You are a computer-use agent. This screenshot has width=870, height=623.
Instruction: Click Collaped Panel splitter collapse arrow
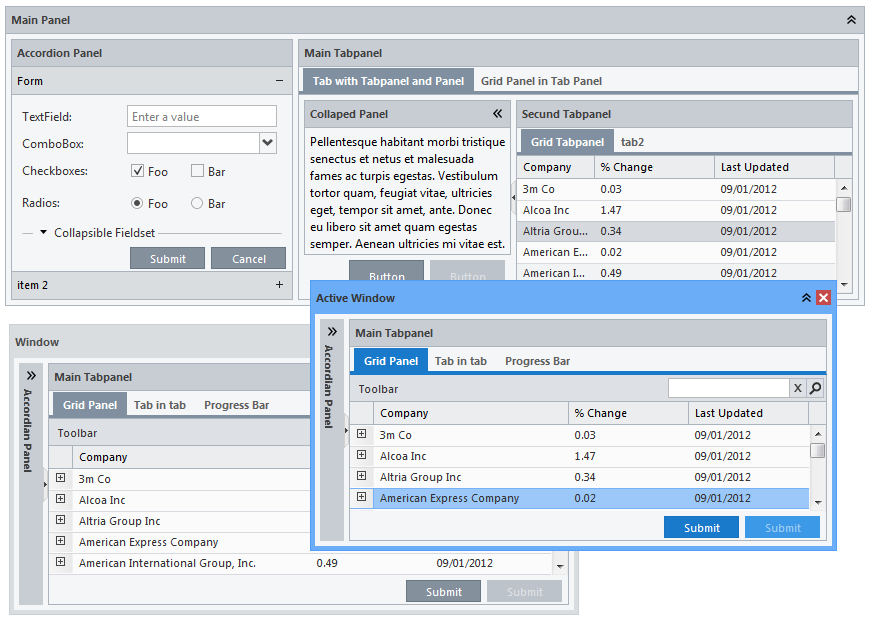pyautogui.click(x=513, y=197)
